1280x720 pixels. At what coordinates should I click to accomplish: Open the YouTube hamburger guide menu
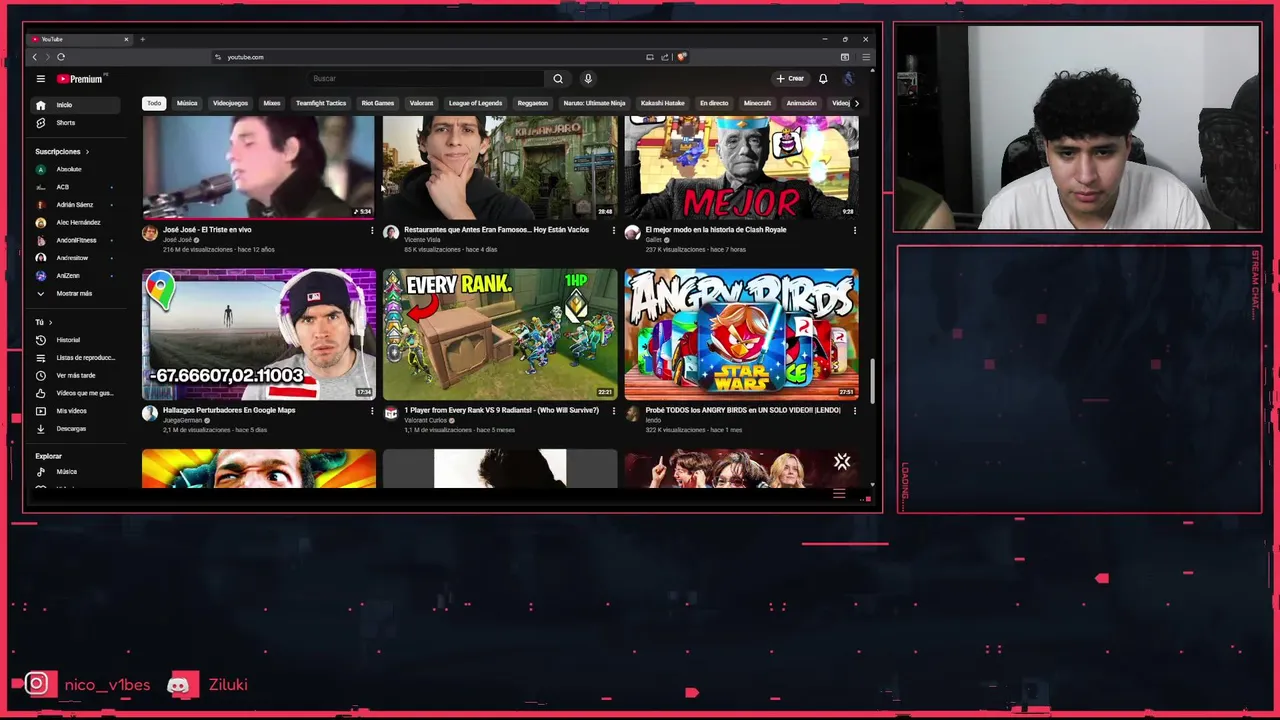tap(41, 78)
